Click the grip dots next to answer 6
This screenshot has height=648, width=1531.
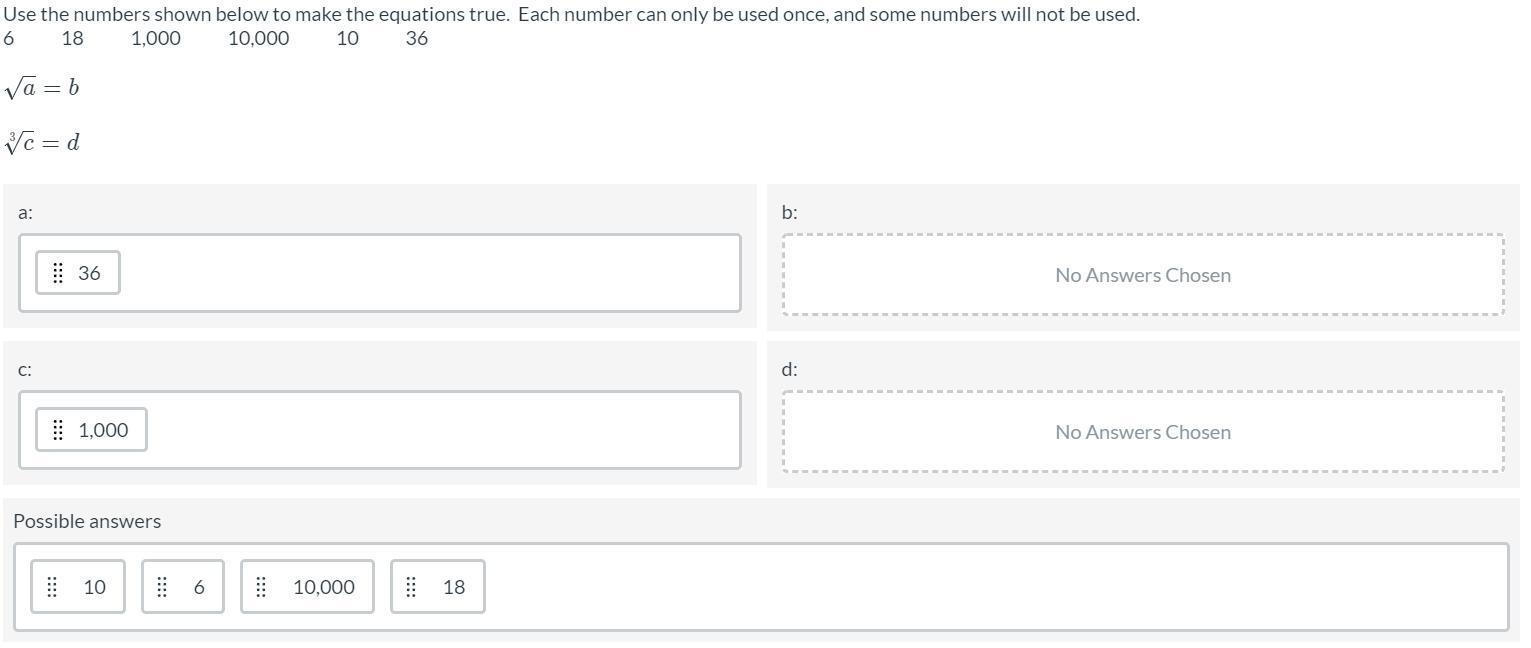click(x=162, y=587)
